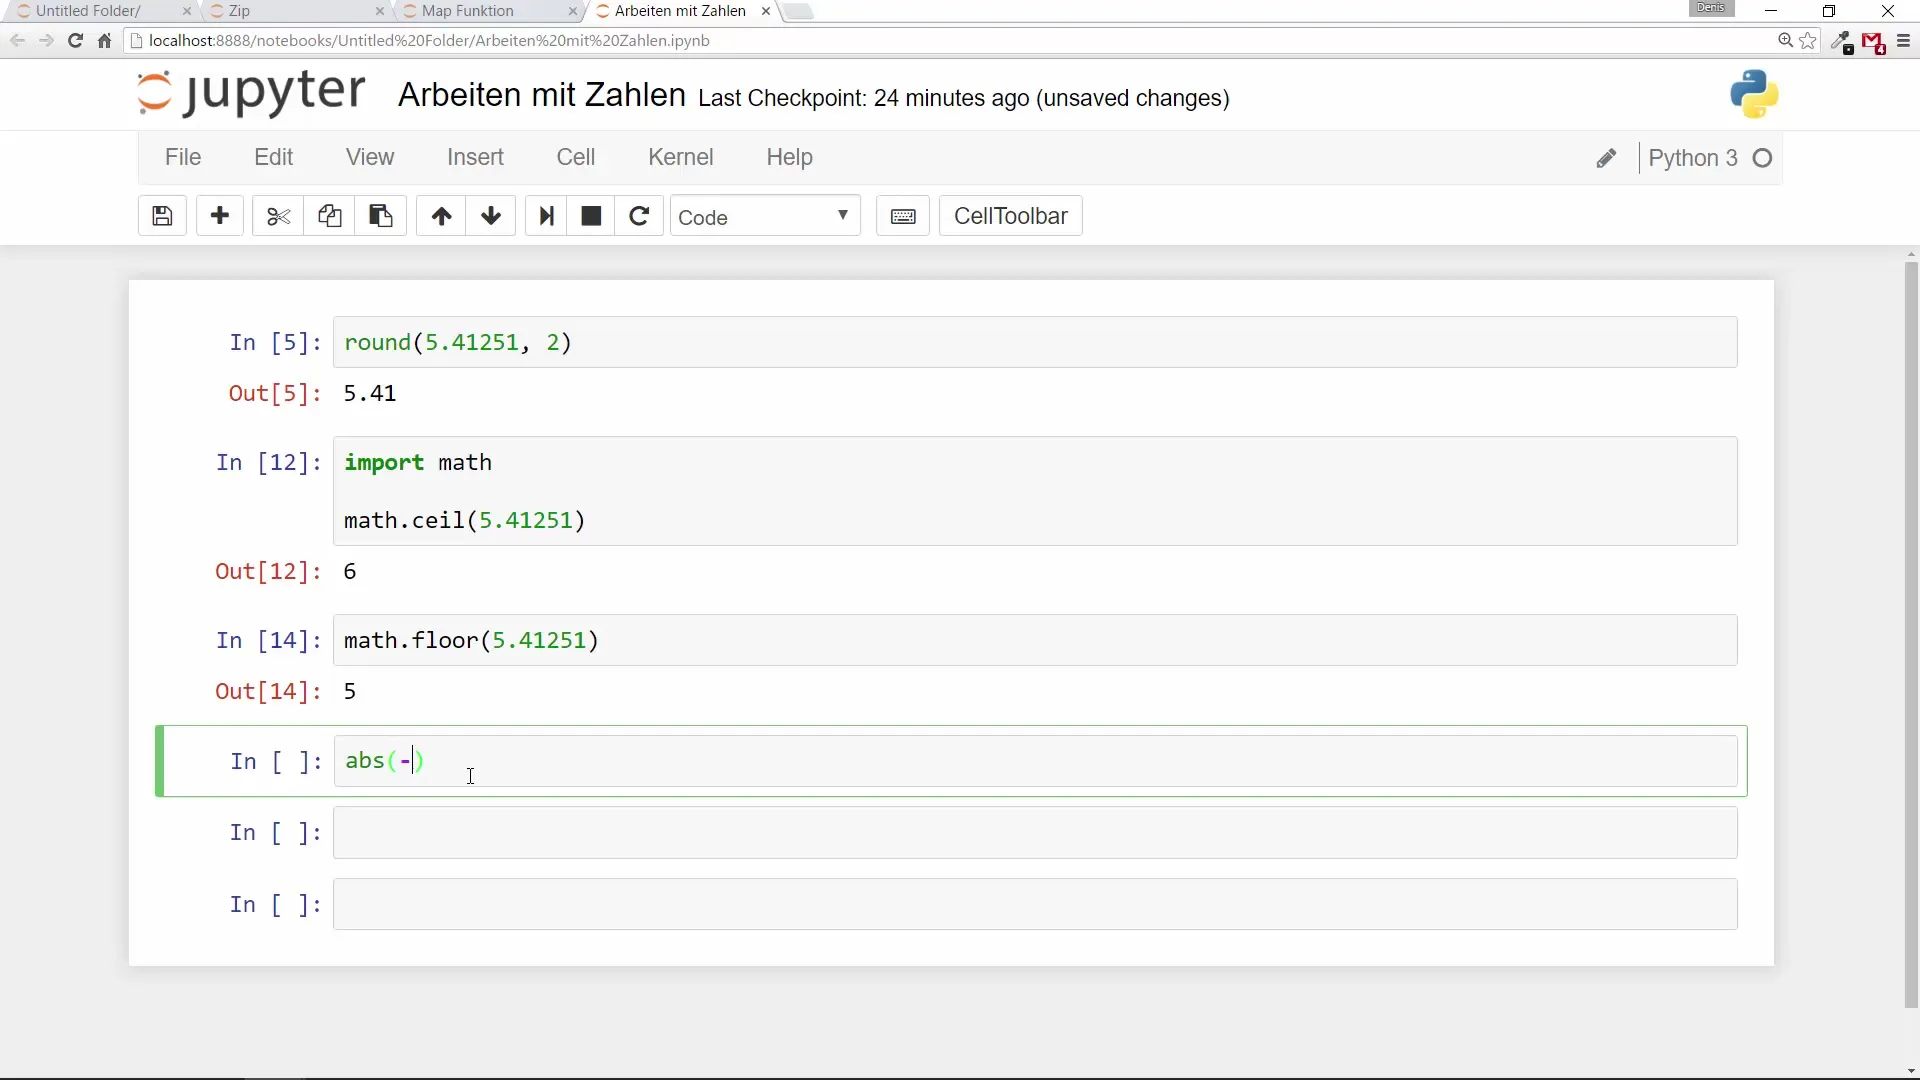Click the import math code cell
Image resolution: width=1920 pixels, height=1080 pixels.
tap(1035, 491)
